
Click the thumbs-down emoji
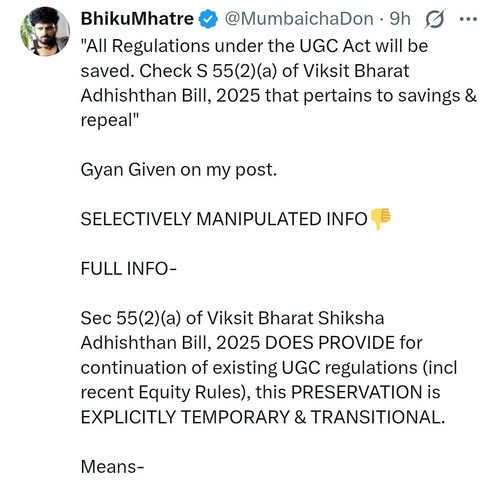[380, 219]
